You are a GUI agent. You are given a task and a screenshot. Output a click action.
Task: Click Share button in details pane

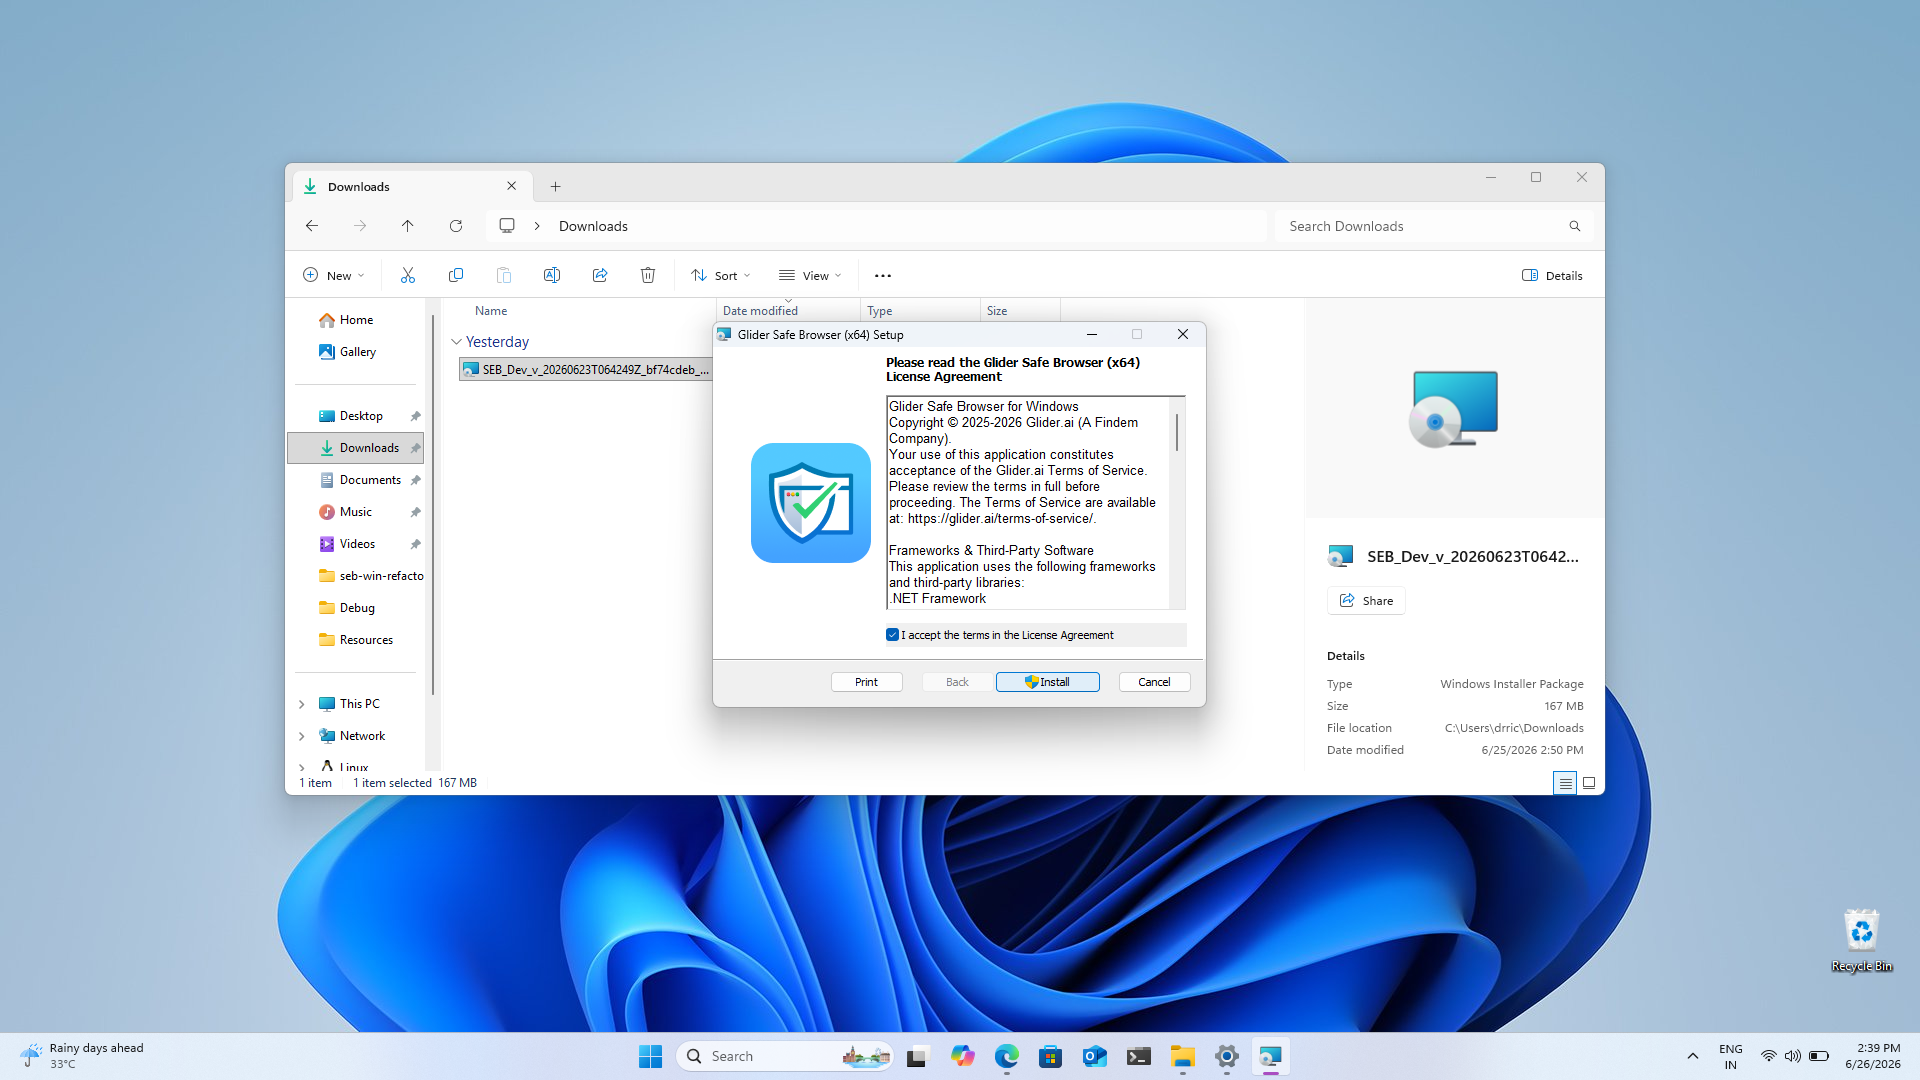pyautogui.click(x=1366, y=601)
